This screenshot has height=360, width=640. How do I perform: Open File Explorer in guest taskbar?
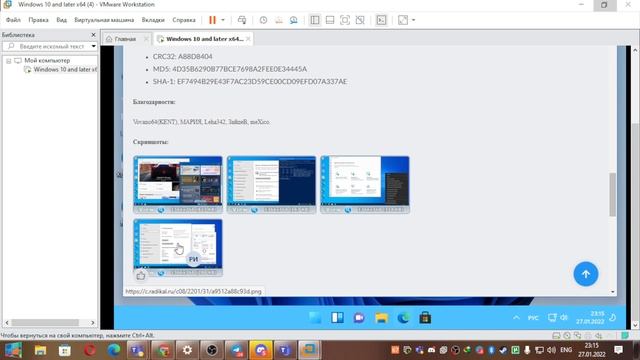coord(381,318)
